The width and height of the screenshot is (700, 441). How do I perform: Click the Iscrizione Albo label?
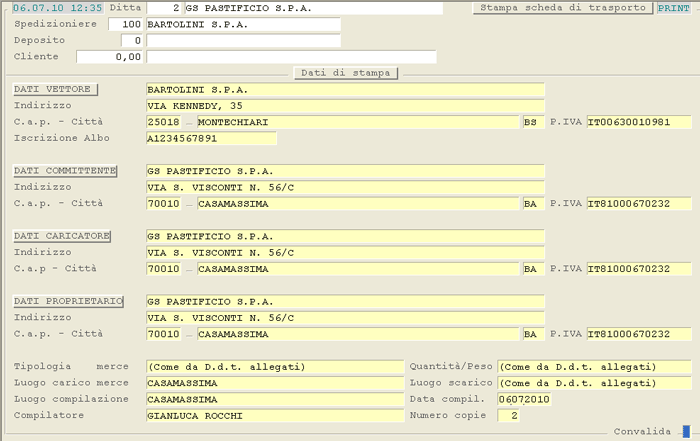(x=62, y=138)
